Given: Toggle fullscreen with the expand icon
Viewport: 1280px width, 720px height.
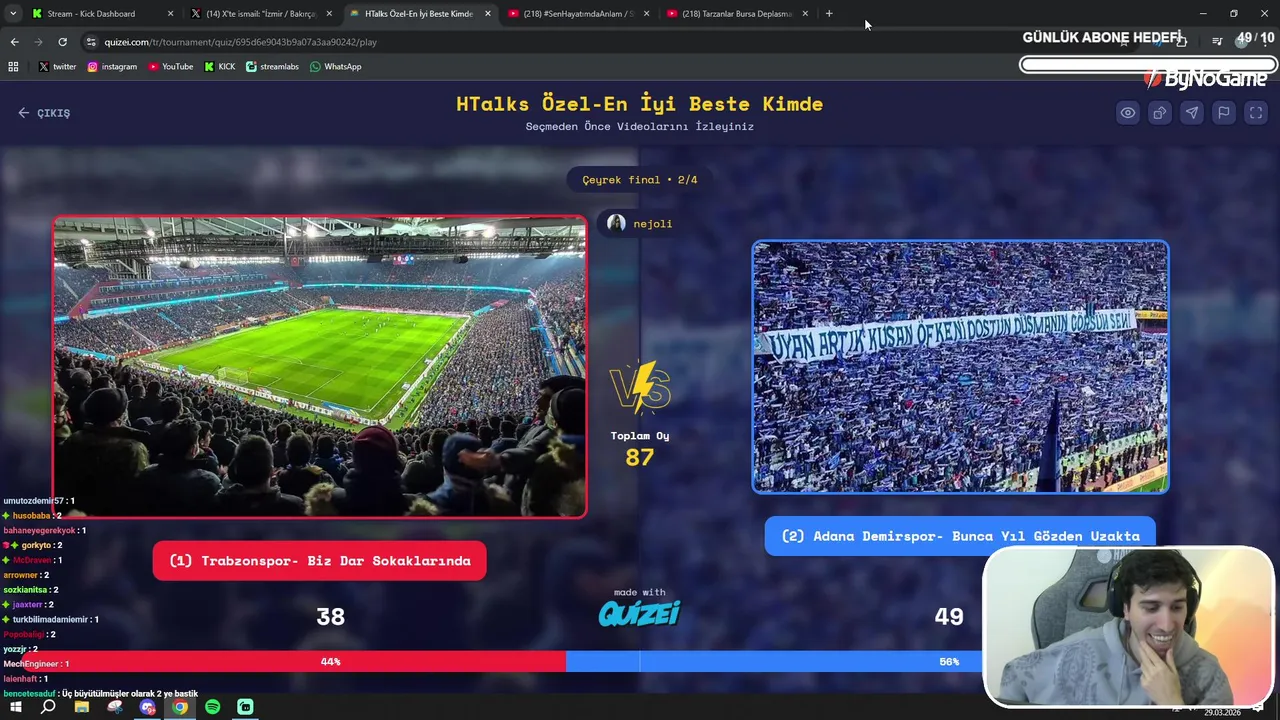Looking at the screenshot, I should point(1256,113).
